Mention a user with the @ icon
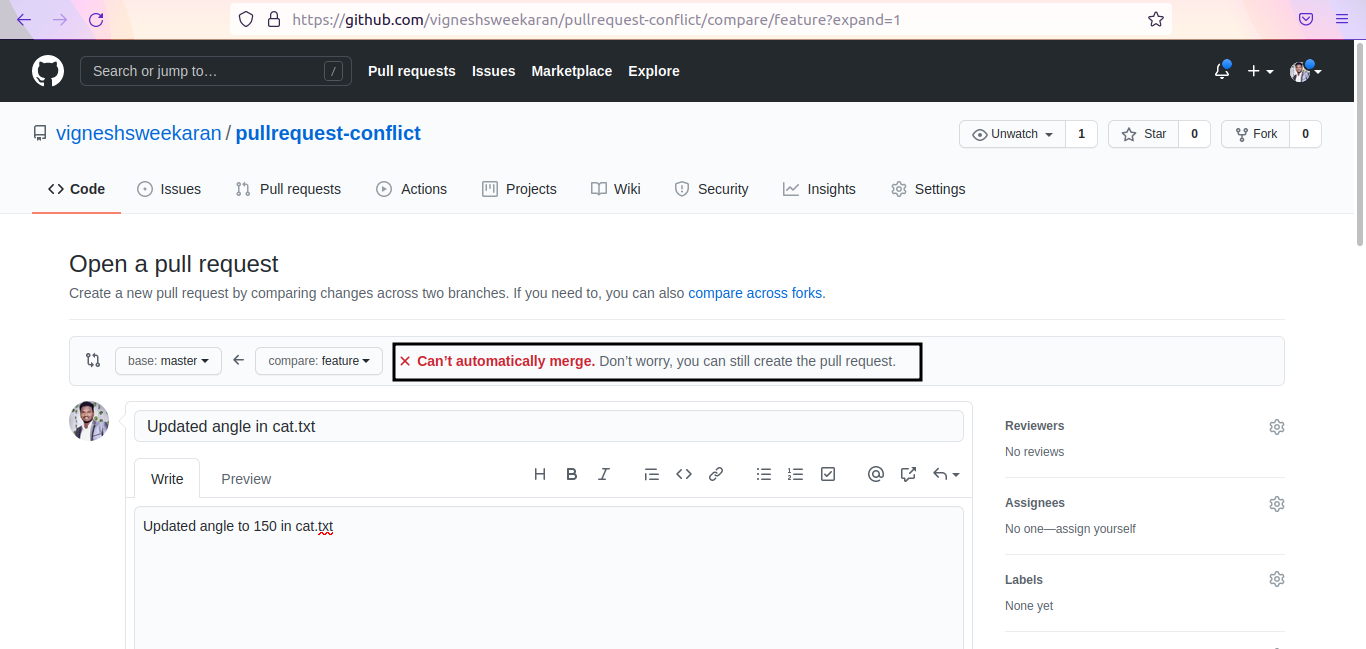Screen dimensions: 1366x649 click(876, 475)
